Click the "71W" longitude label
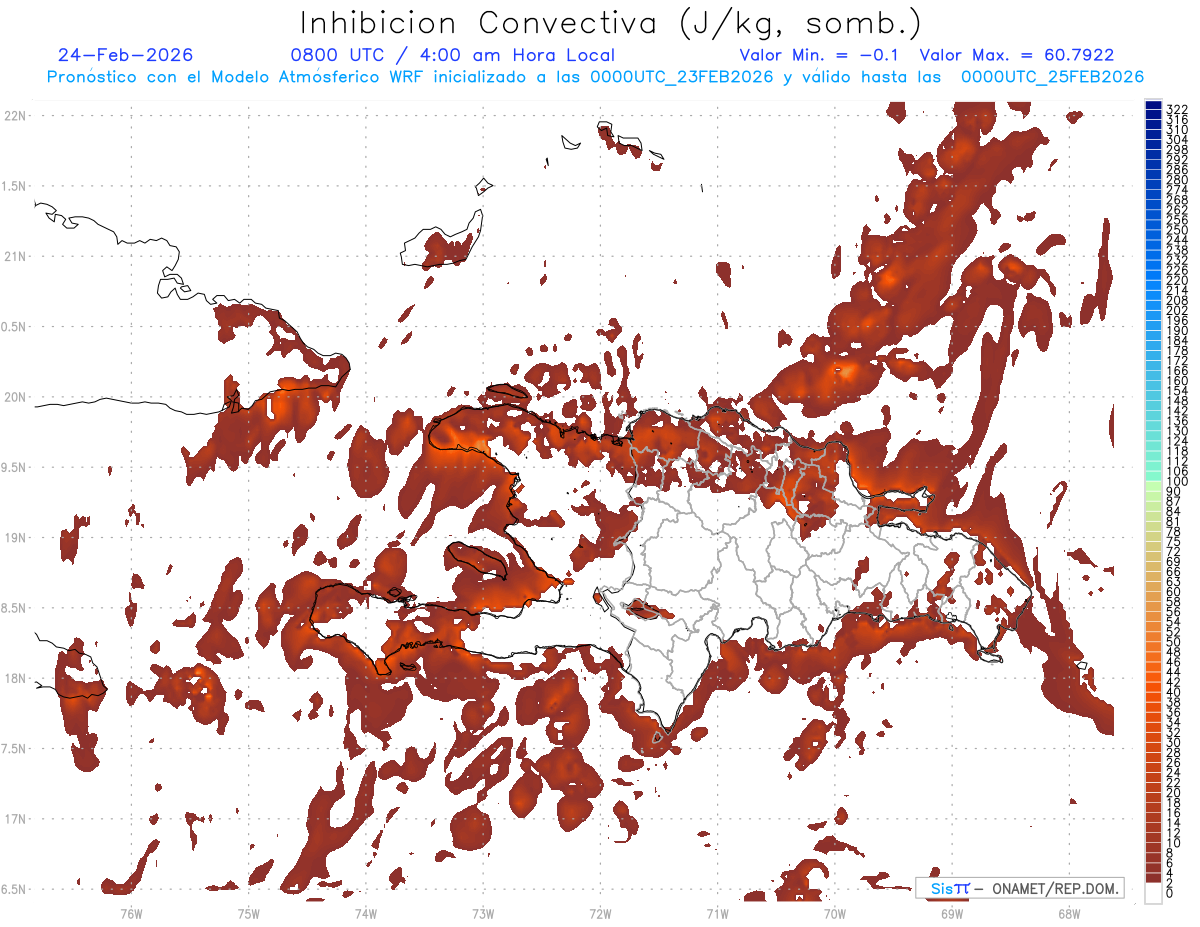This screenshot has height=927, width=1200. click(x=717, y=913)
